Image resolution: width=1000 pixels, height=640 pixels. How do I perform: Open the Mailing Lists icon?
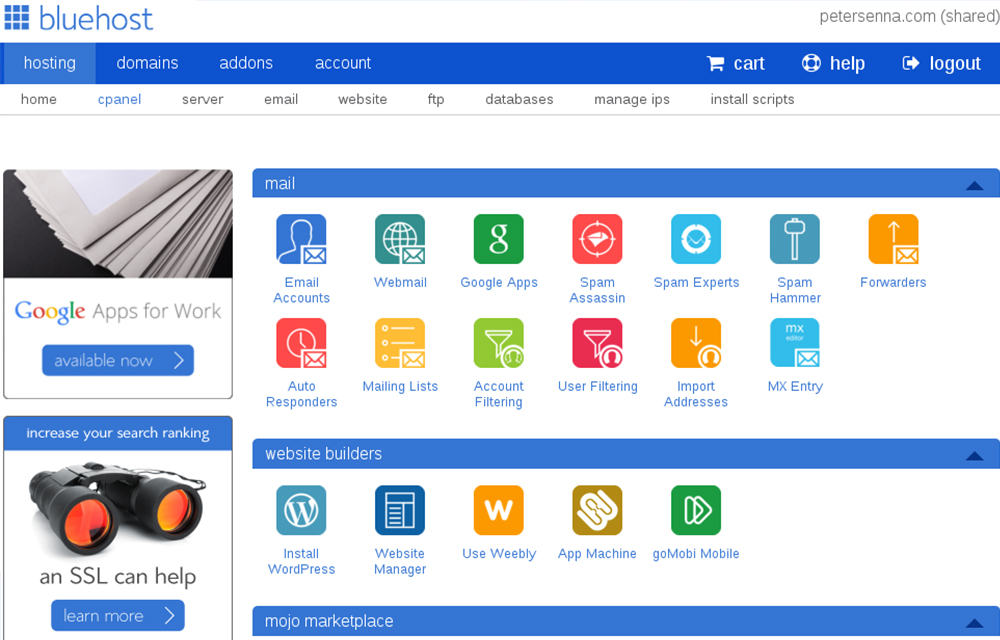[400, 343]
